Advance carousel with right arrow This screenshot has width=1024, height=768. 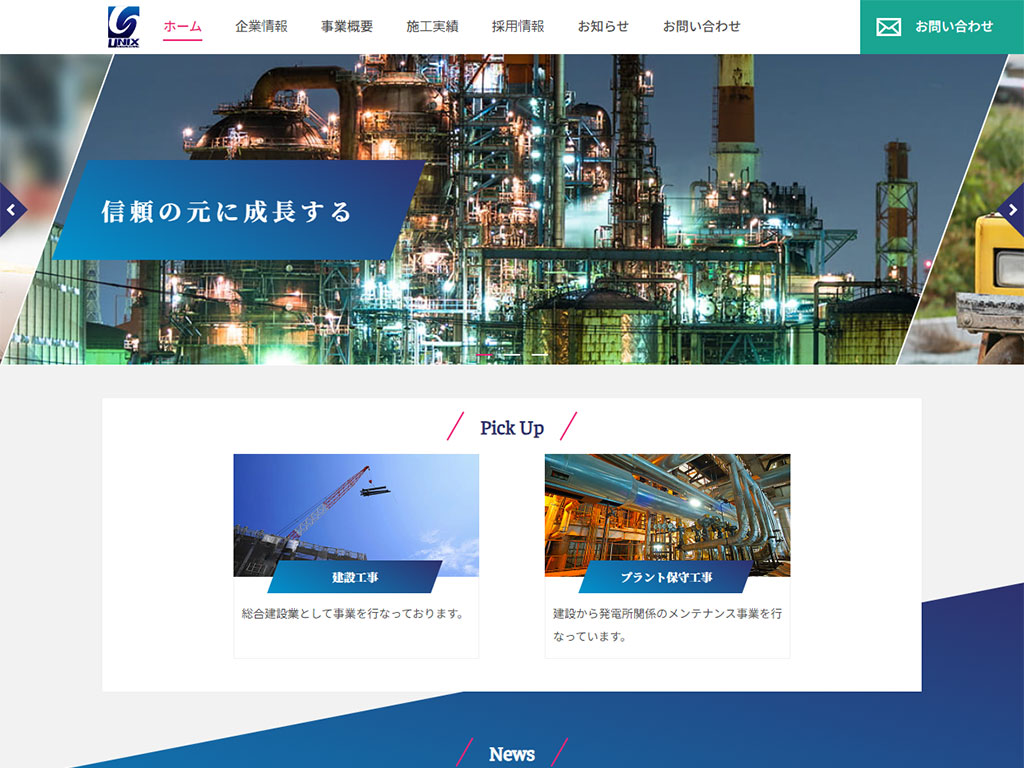point(1012,210)
